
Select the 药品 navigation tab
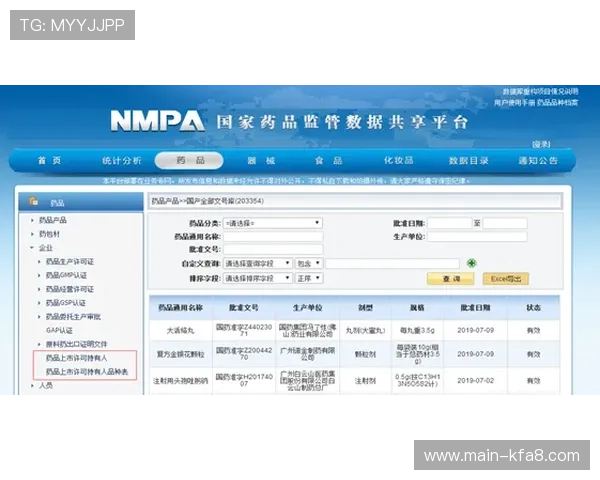pos(189,160)
